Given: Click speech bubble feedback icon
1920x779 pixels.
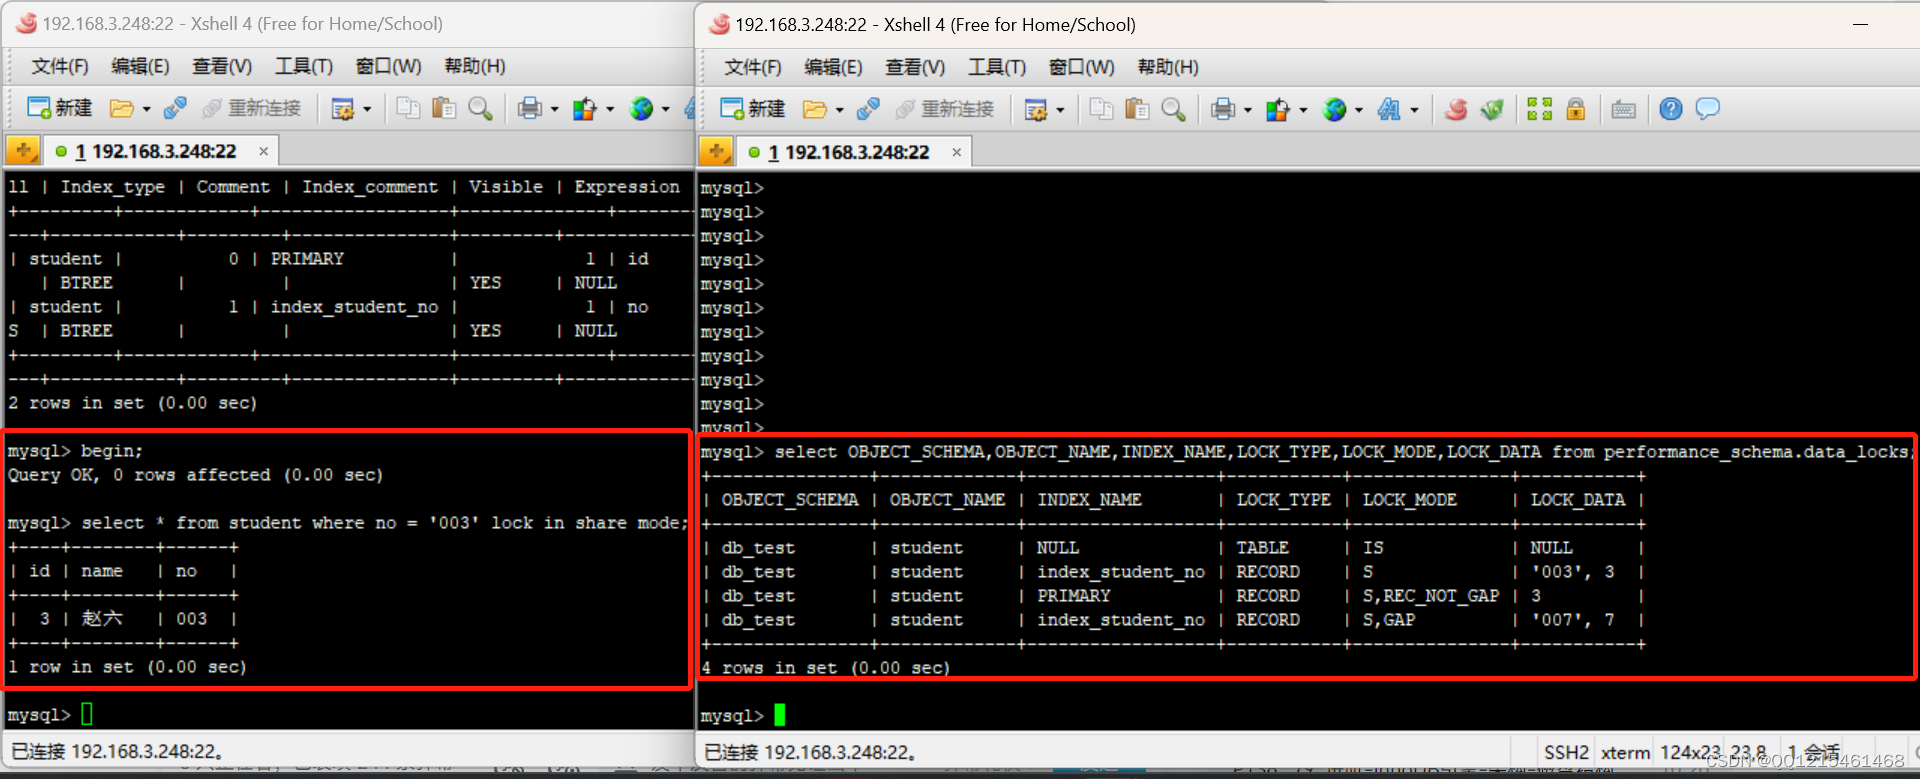Looking at the screenshot, I should tap(1707, 108).
